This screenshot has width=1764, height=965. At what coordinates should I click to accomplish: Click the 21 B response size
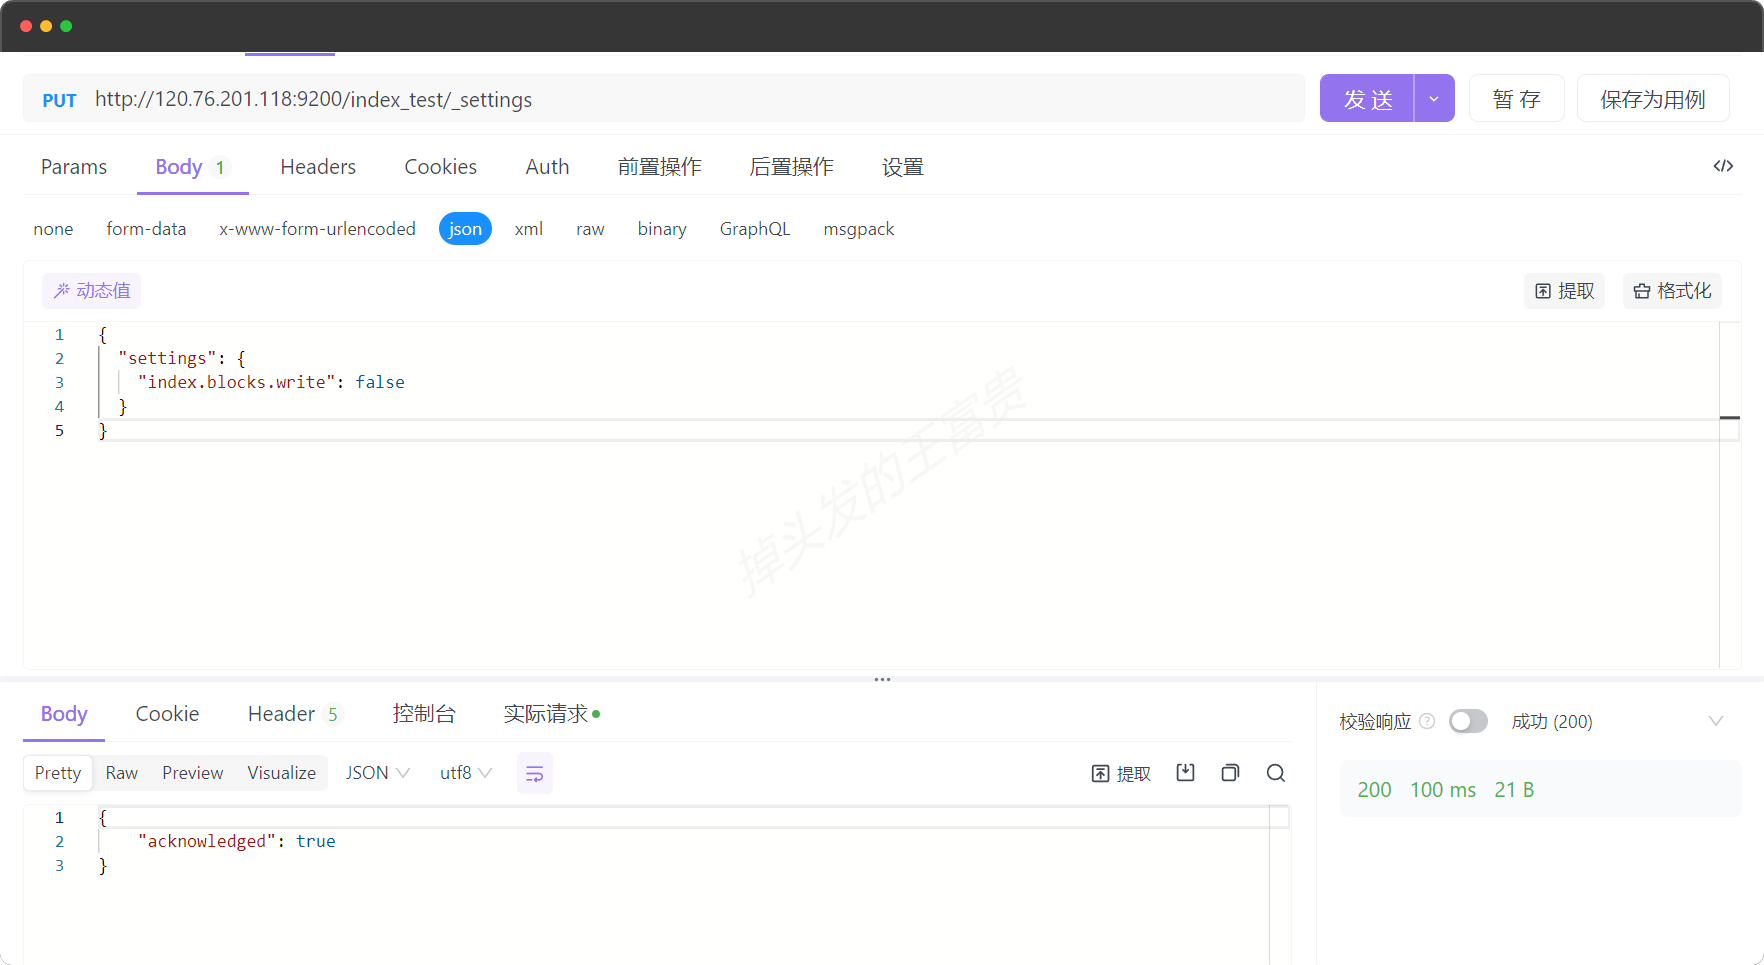point(1514,790)
